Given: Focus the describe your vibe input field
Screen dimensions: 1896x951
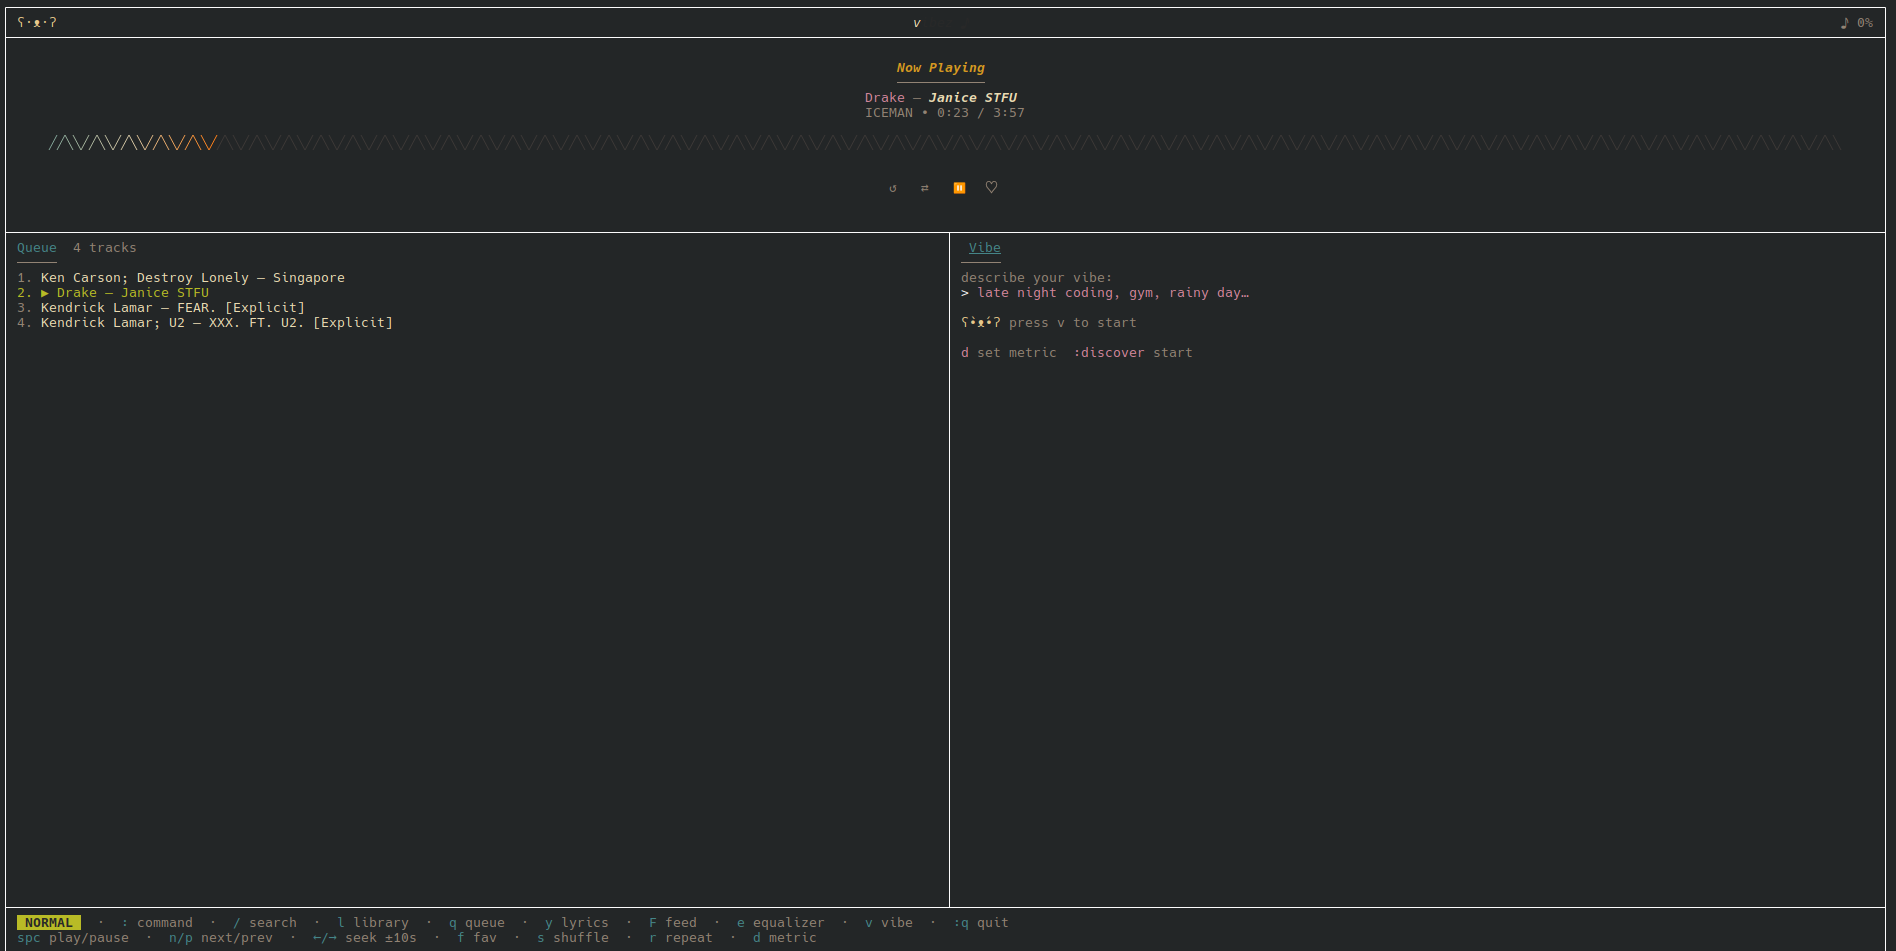Looking at the screenshot, I should [x=1105, y=293].
